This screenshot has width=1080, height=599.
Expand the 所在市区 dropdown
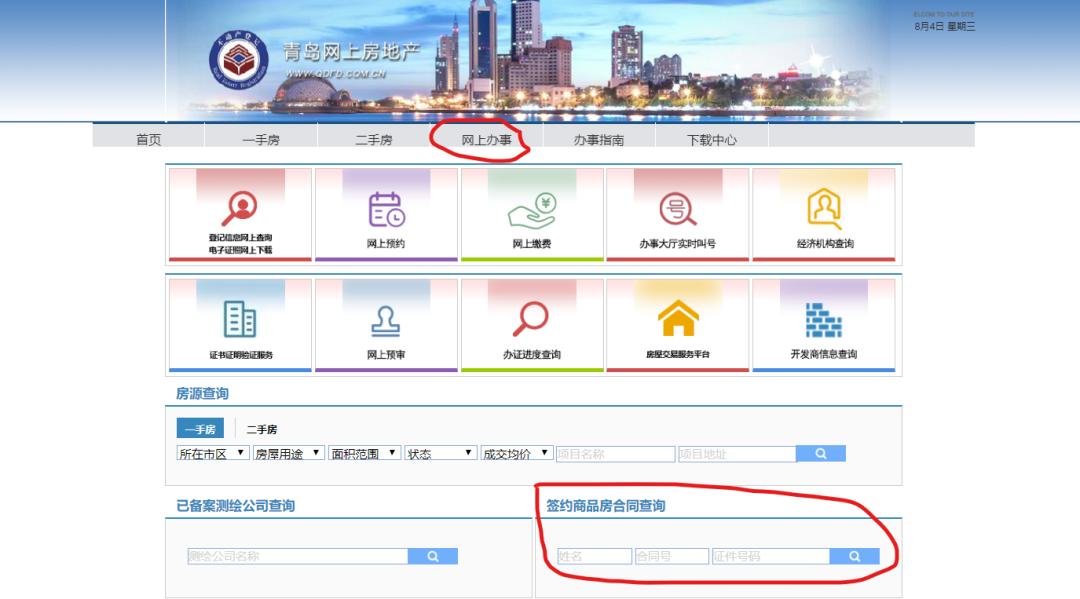click(212, 453)
